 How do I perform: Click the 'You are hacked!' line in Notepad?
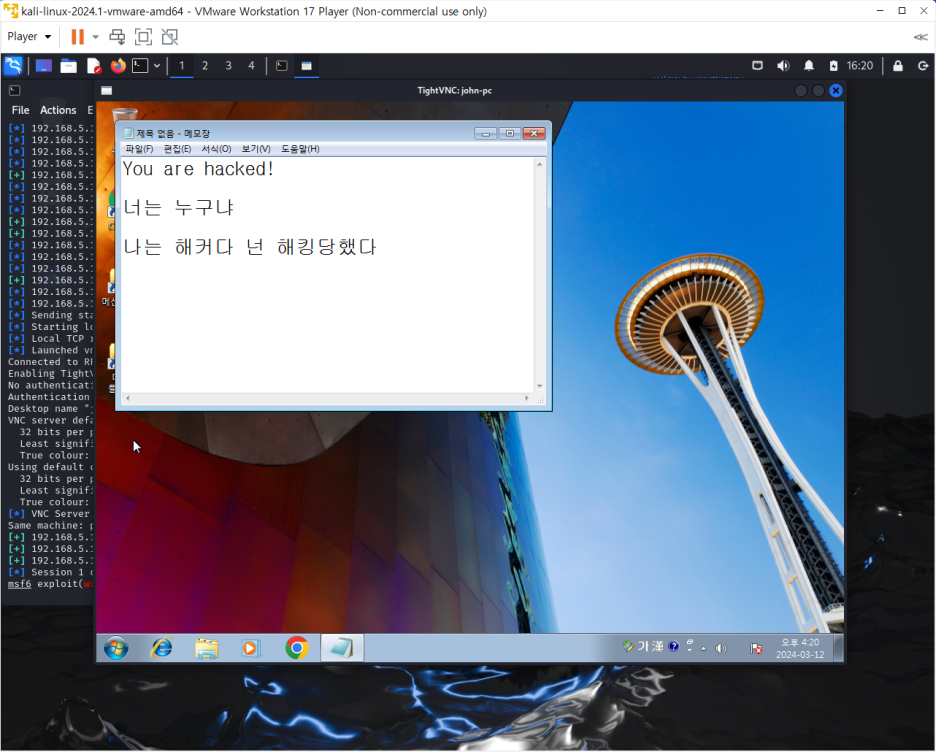(x=198, y=169)
